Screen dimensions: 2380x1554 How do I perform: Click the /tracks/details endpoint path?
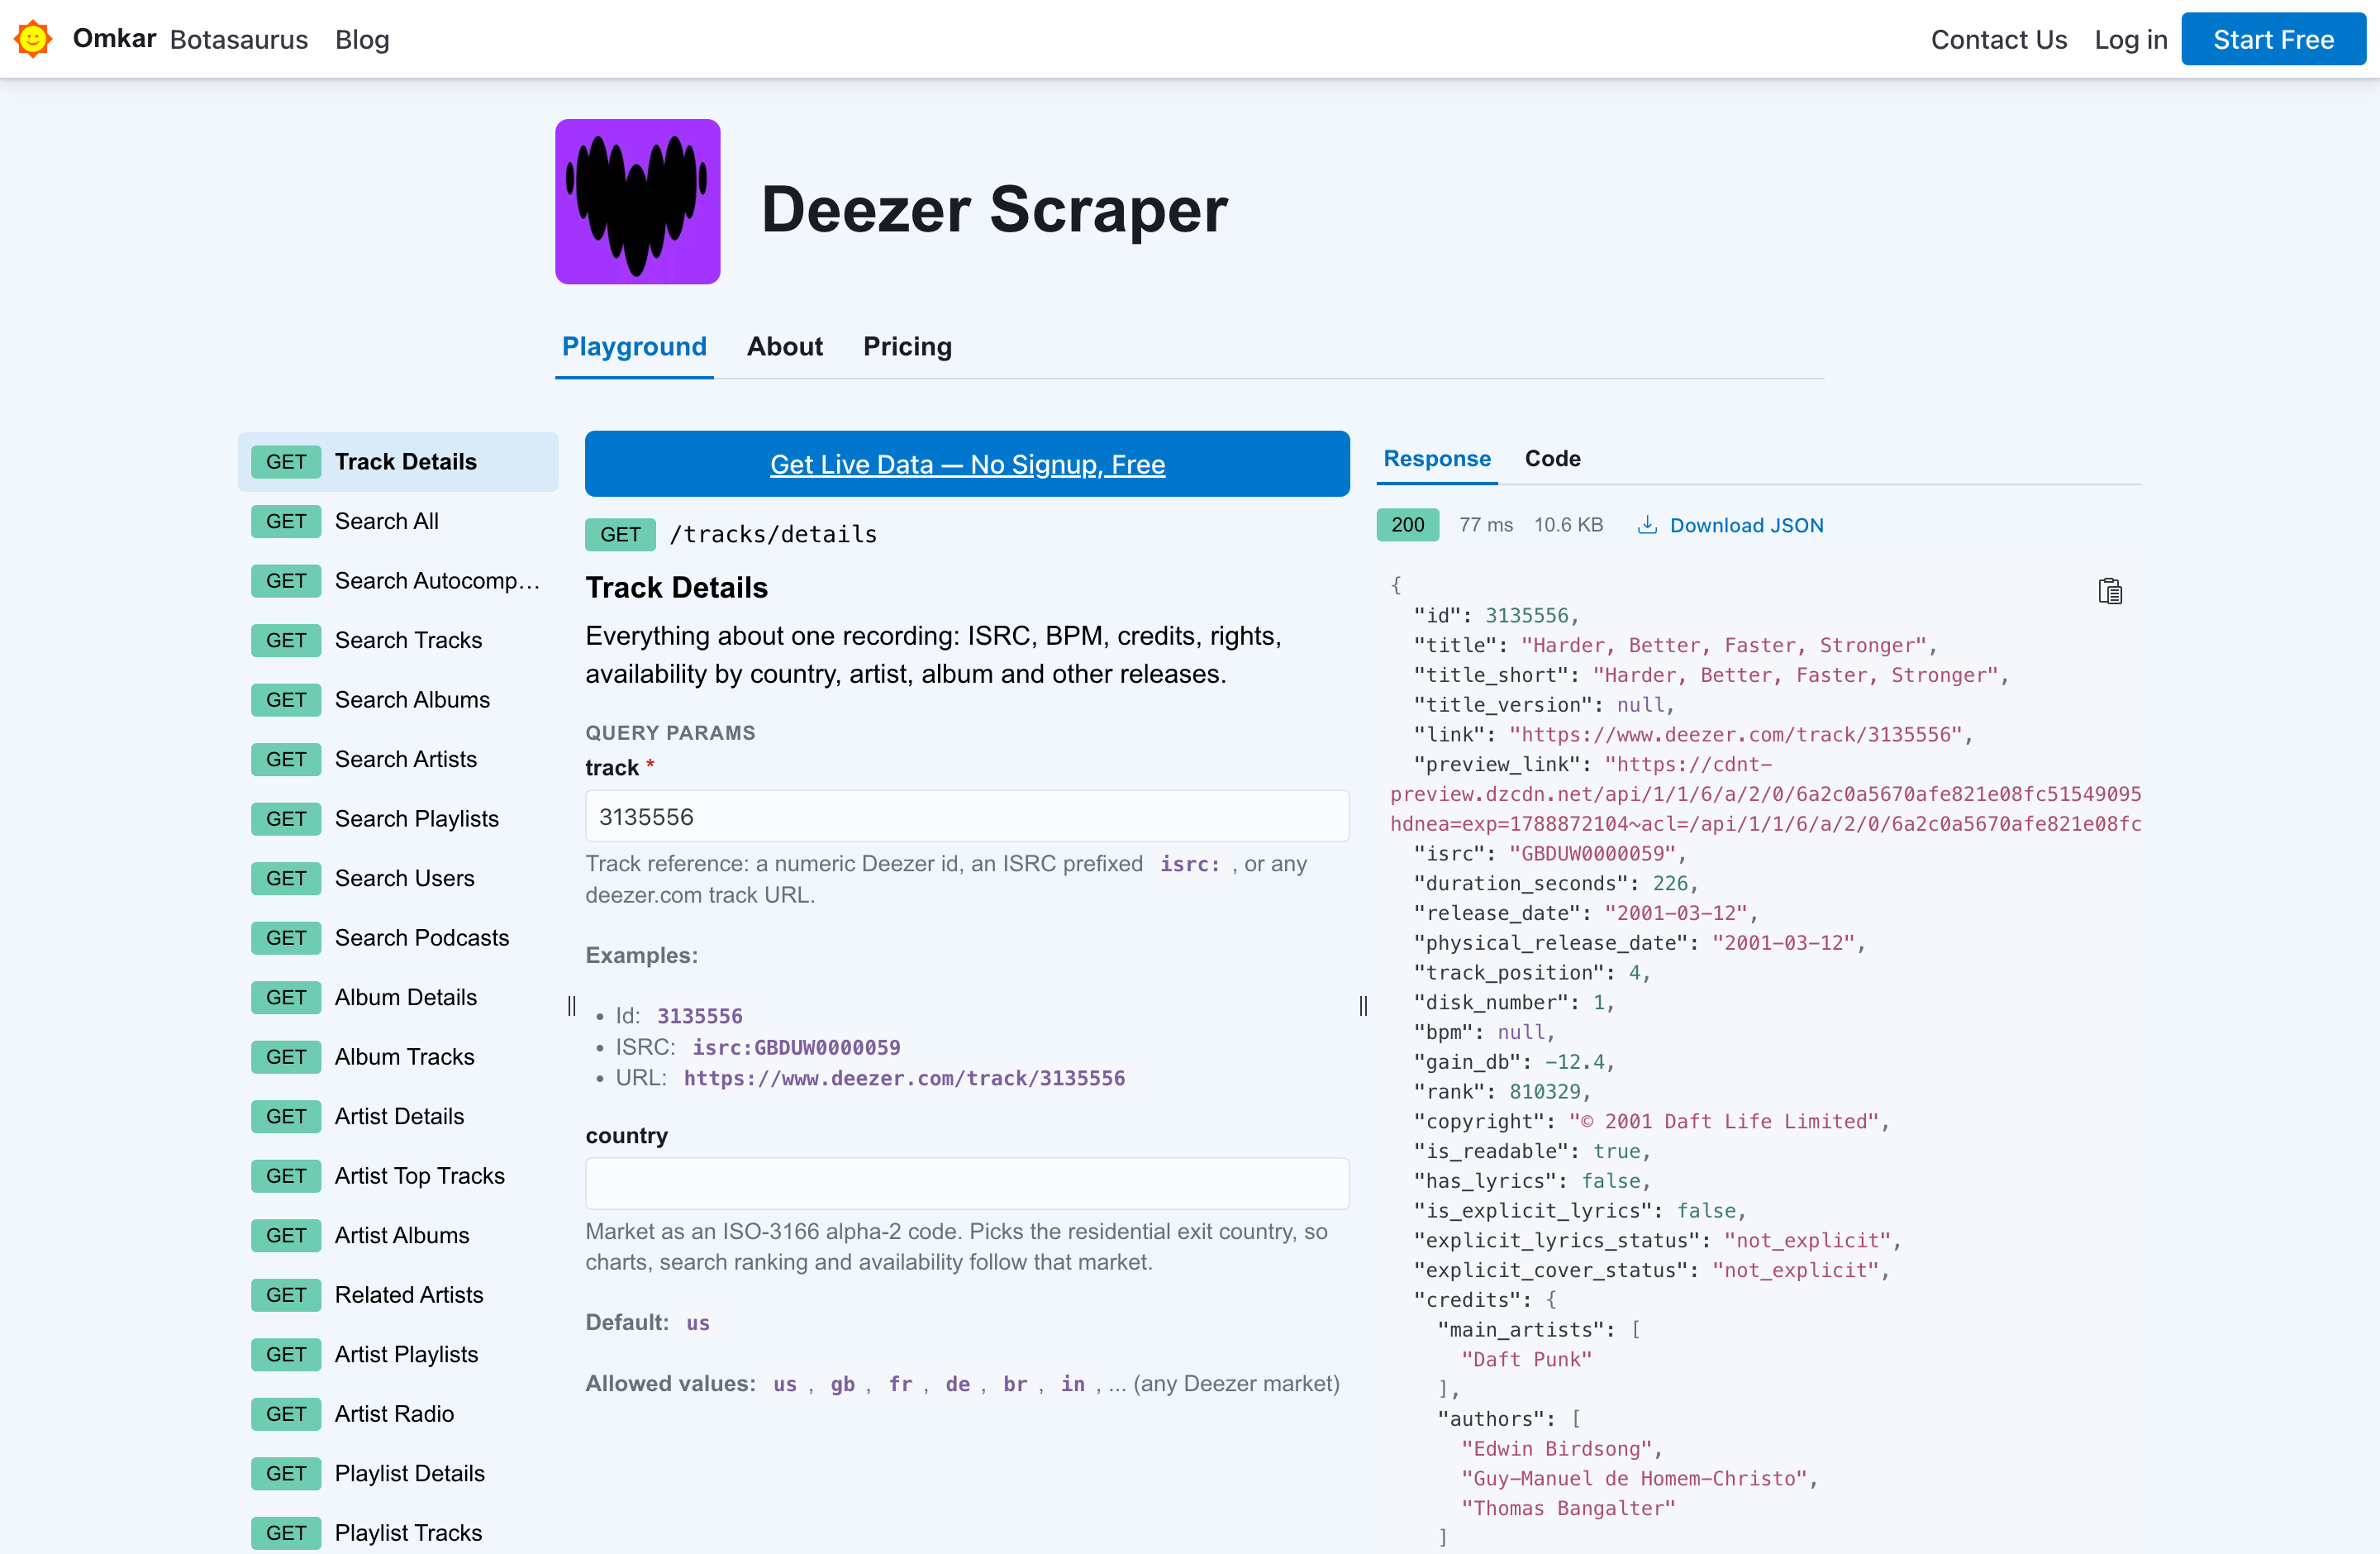coord(772,534)
